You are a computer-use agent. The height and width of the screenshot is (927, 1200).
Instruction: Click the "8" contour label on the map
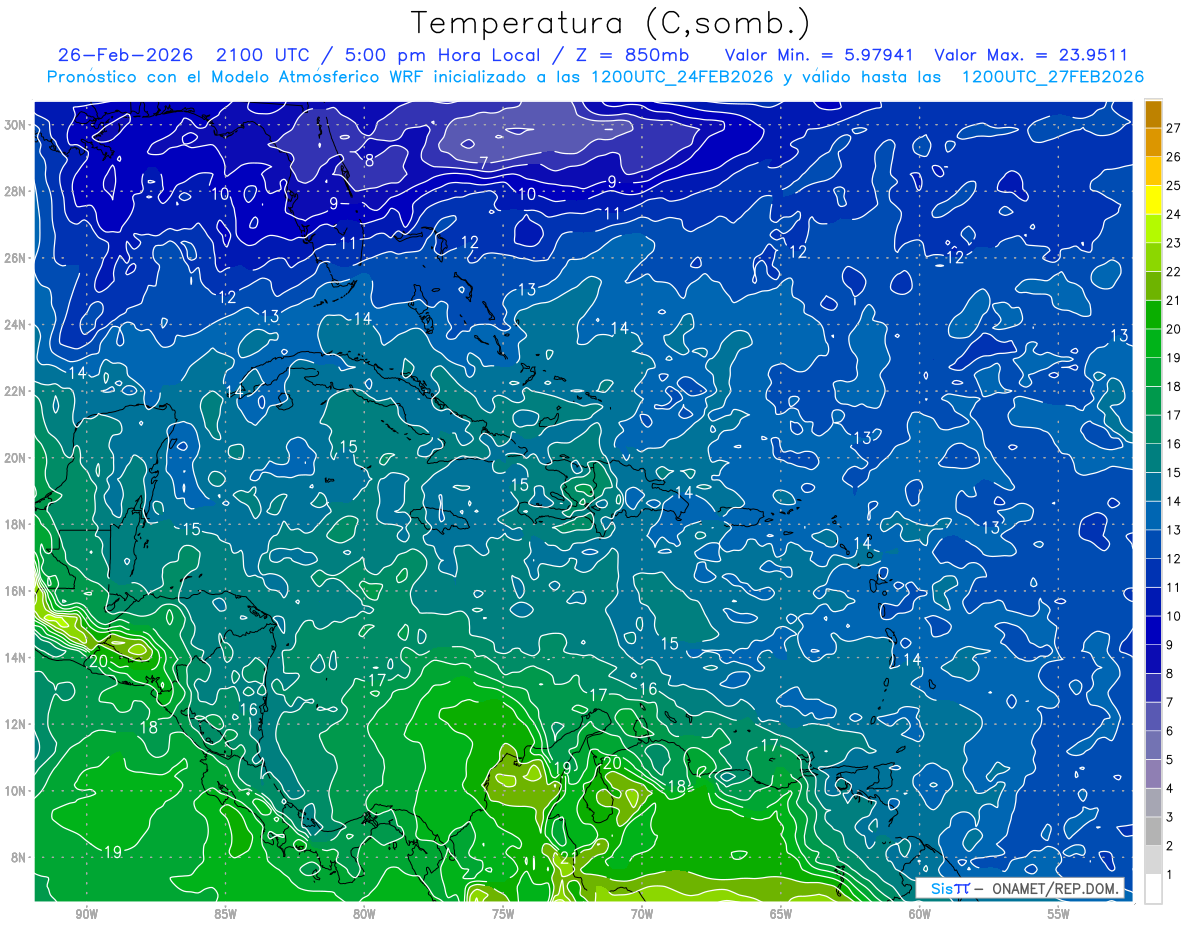coord(369,160)
